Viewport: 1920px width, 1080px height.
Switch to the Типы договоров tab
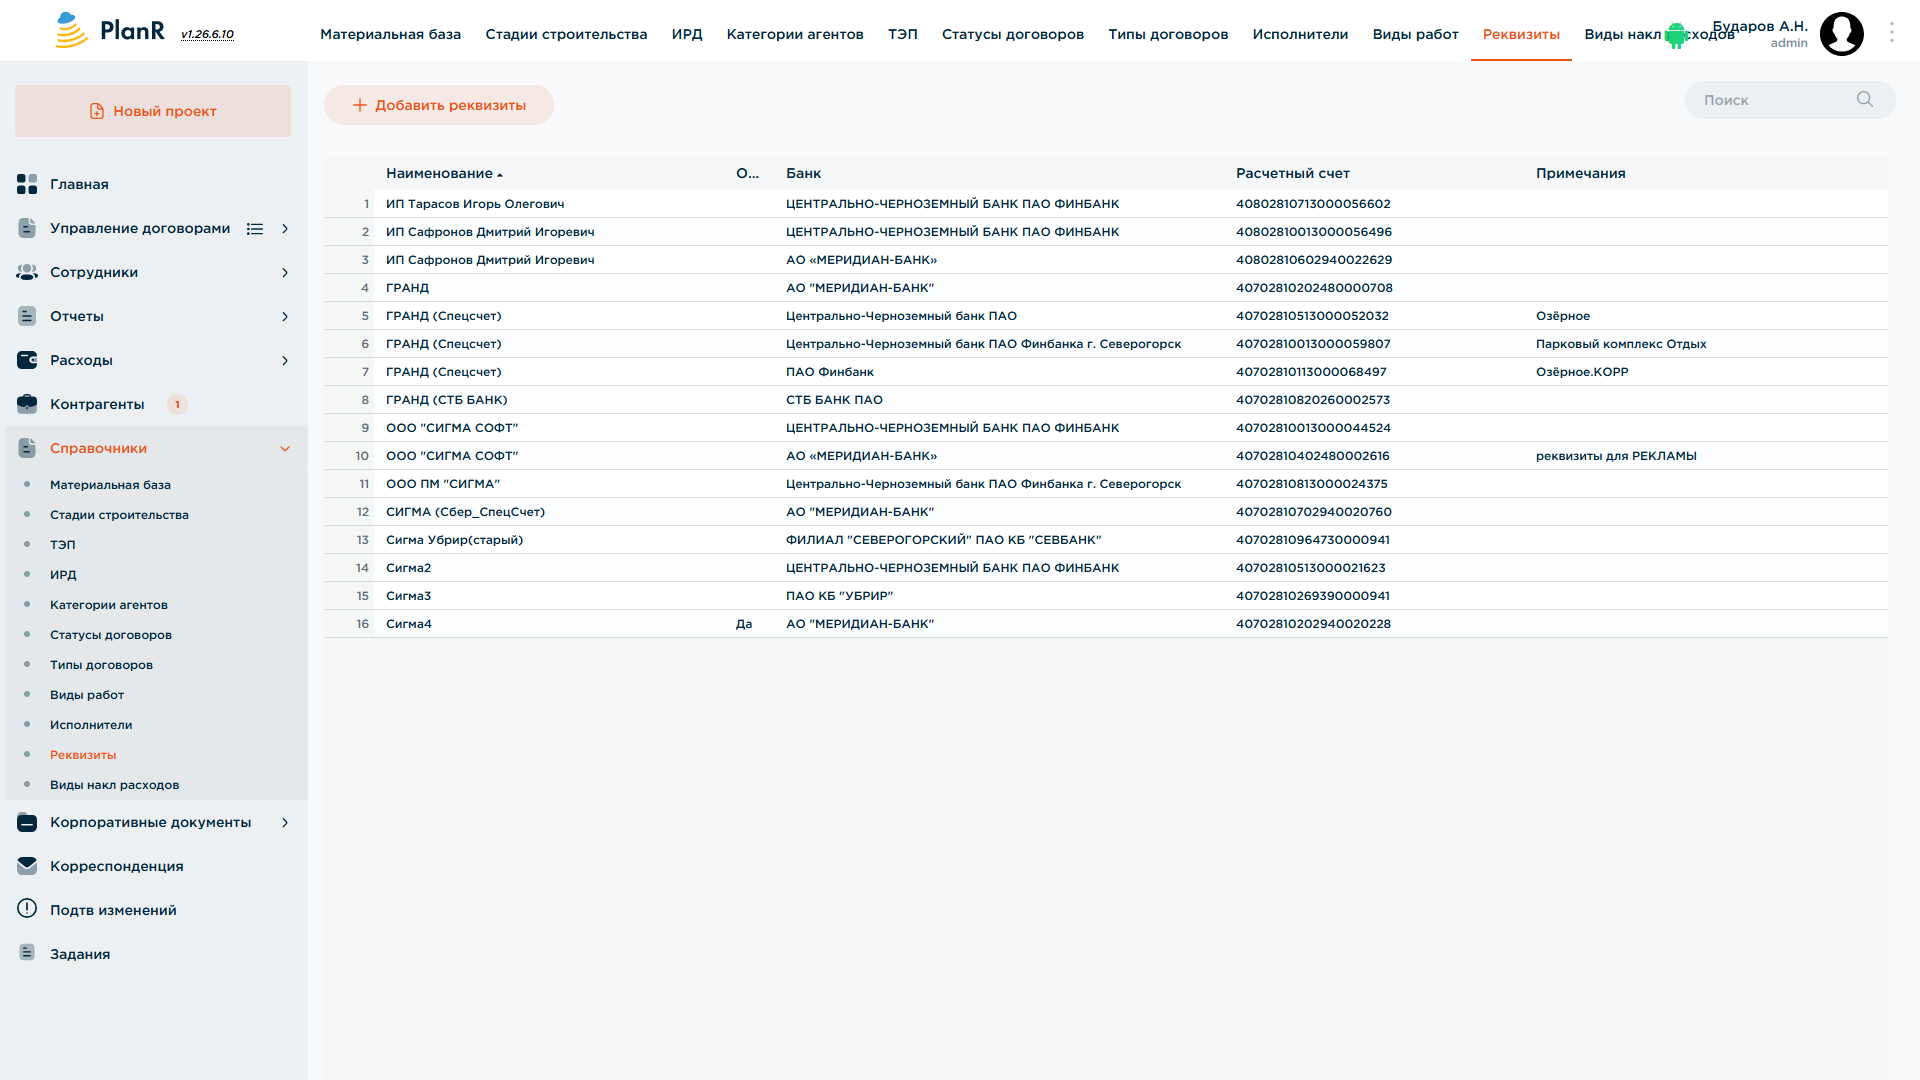(1168, 34)
